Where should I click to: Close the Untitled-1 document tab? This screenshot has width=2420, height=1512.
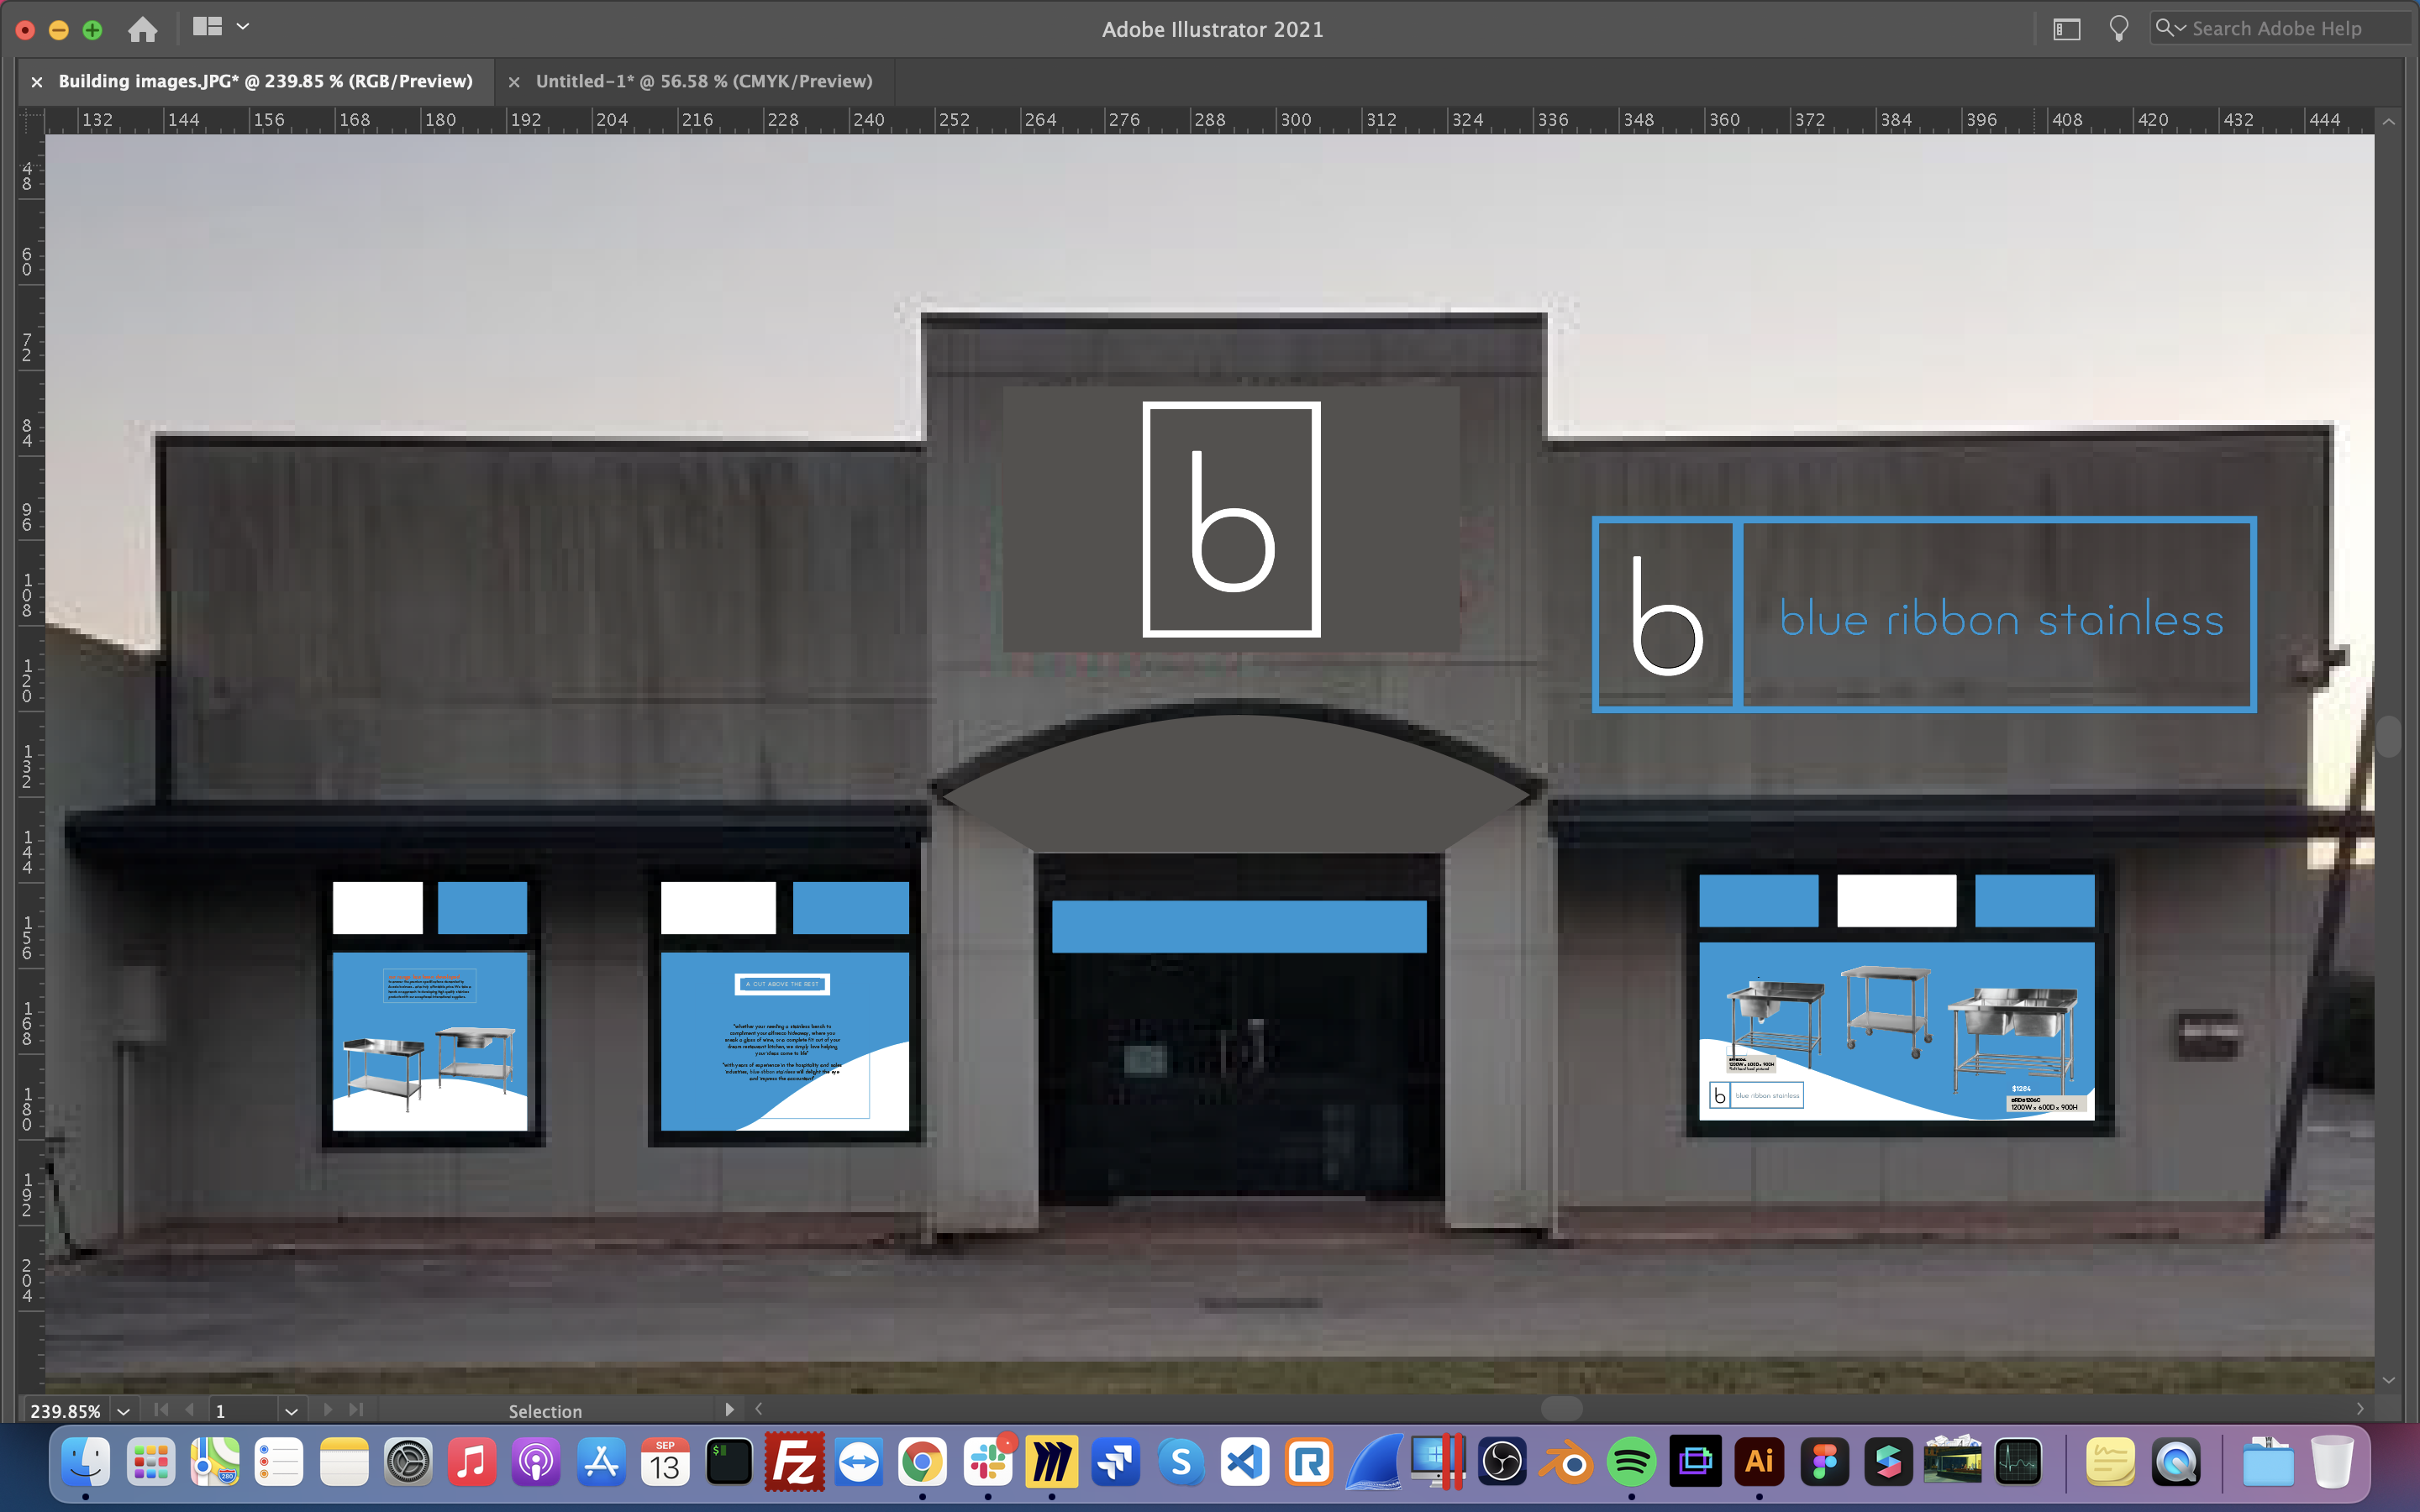514,81
